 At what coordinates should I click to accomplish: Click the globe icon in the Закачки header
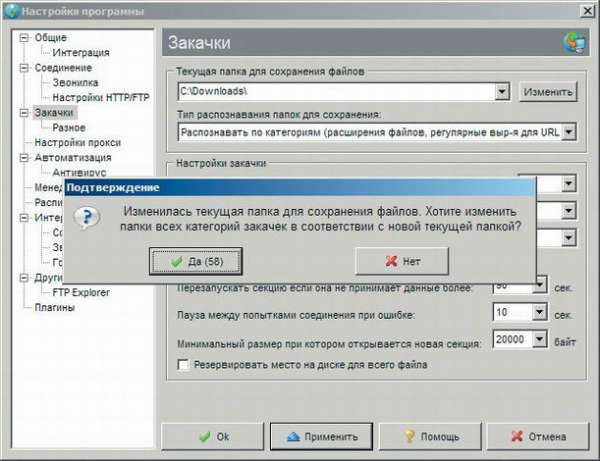pos(573,43)
